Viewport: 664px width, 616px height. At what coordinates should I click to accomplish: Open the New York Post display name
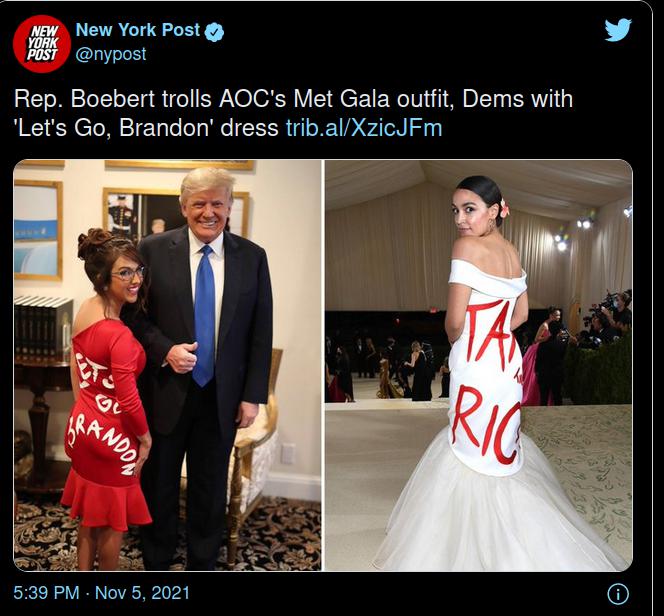pos(138,30)
